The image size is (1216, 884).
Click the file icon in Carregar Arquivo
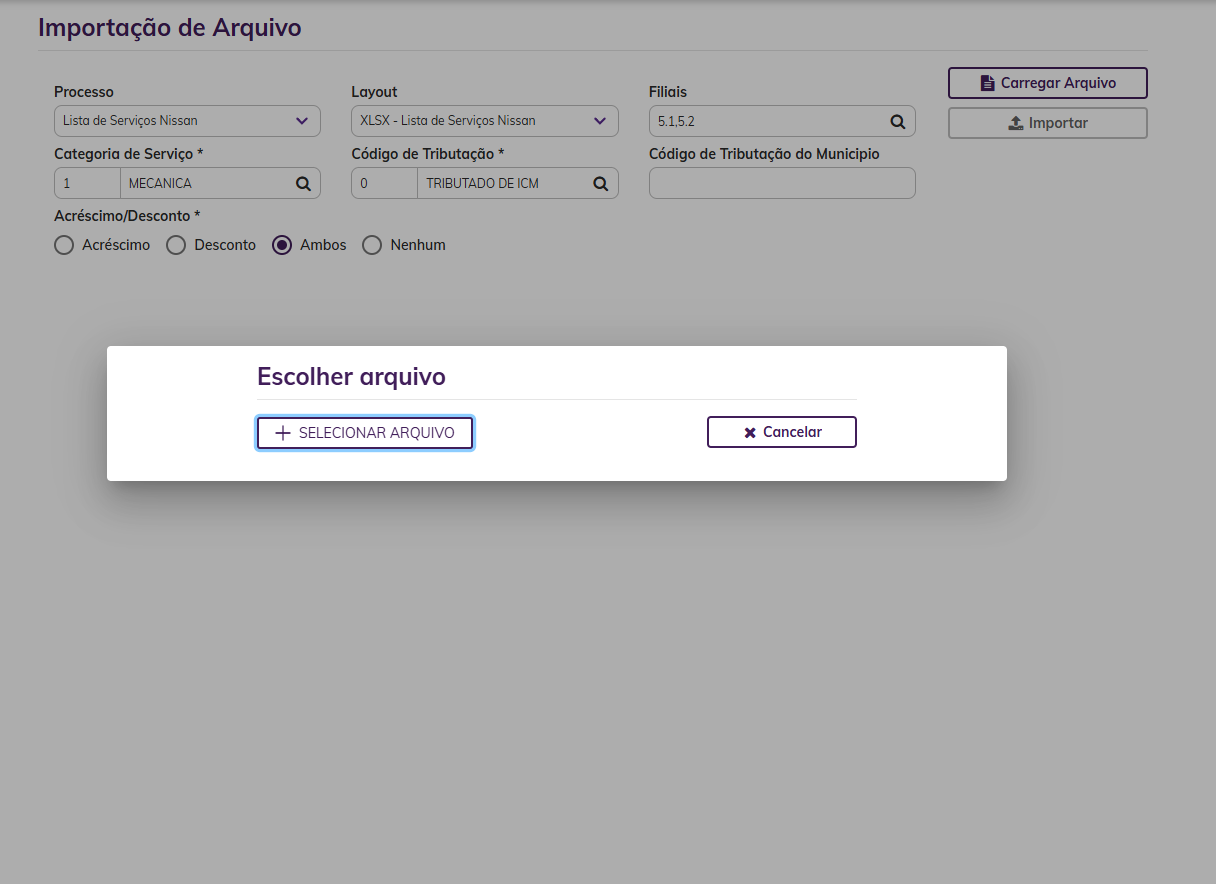(987, 83)
